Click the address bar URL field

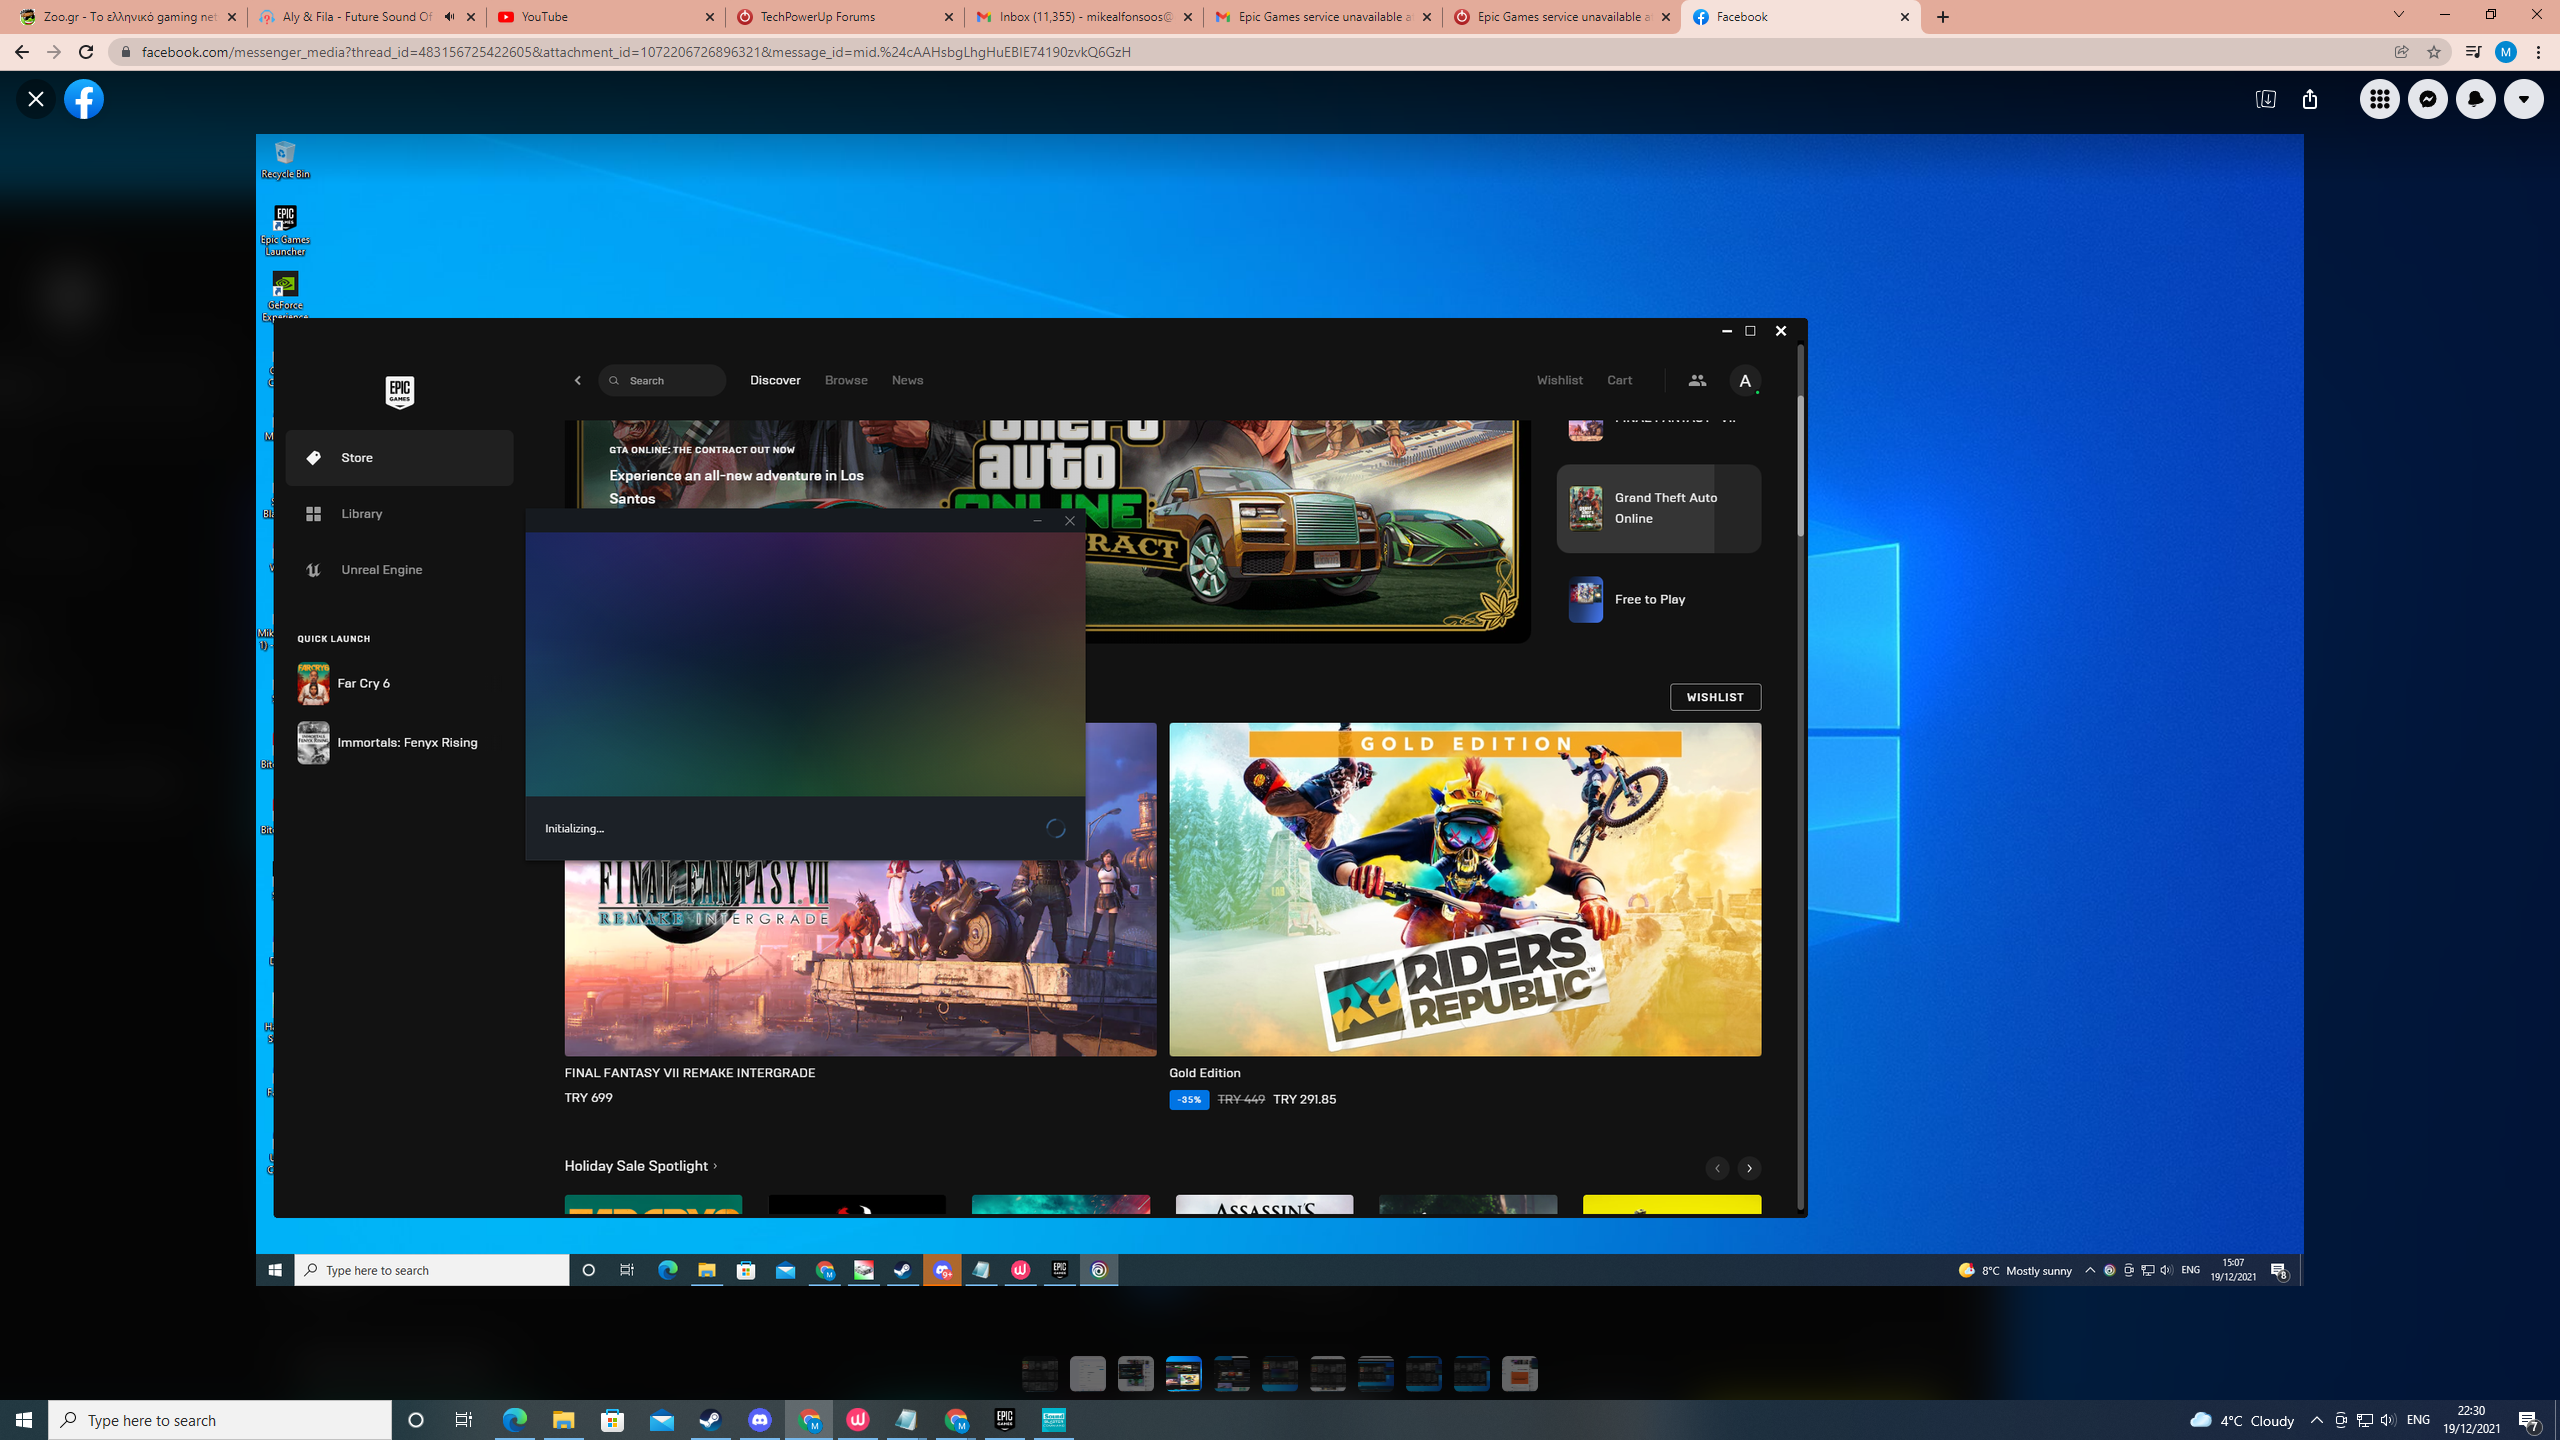1250,52
